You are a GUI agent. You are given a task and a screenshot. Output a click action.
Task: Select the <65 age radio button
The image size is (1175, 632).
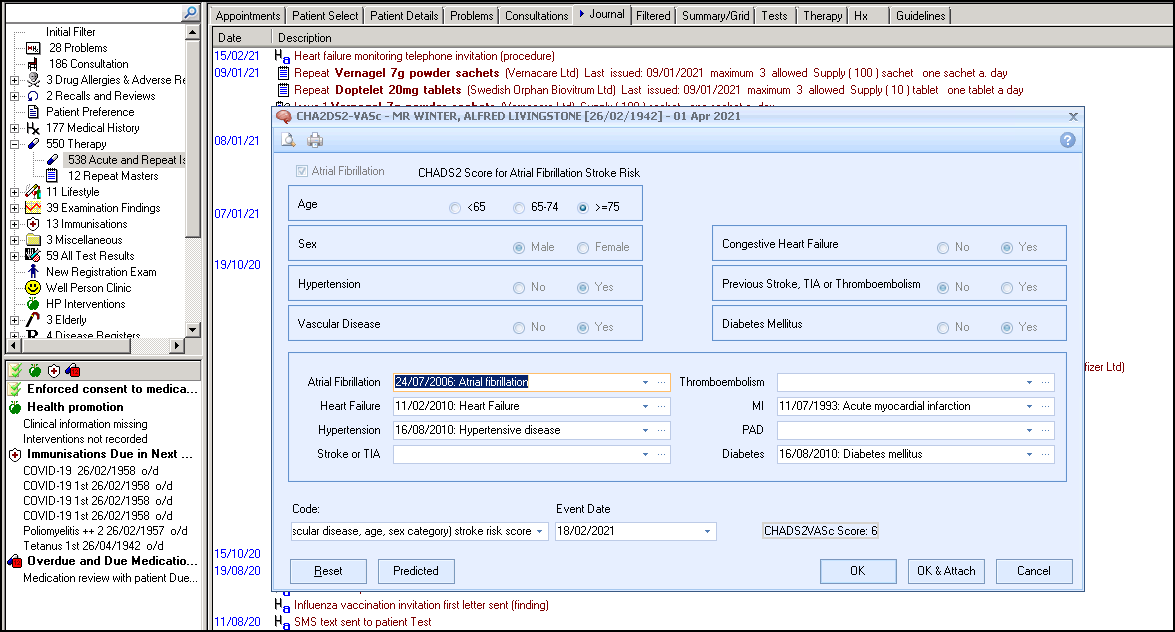coord(456,208)
